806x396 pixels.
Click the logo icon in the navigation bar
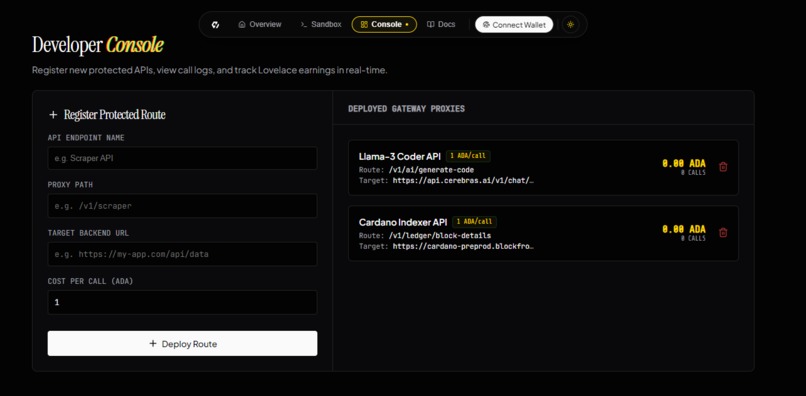point(215,25)
